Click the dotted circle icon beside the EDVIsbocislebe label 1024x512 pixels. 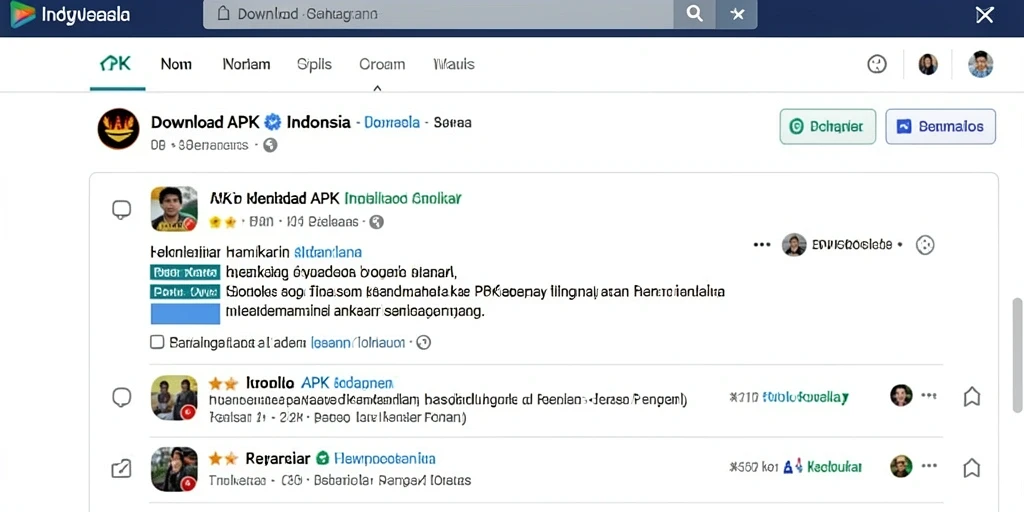point(925,245)
